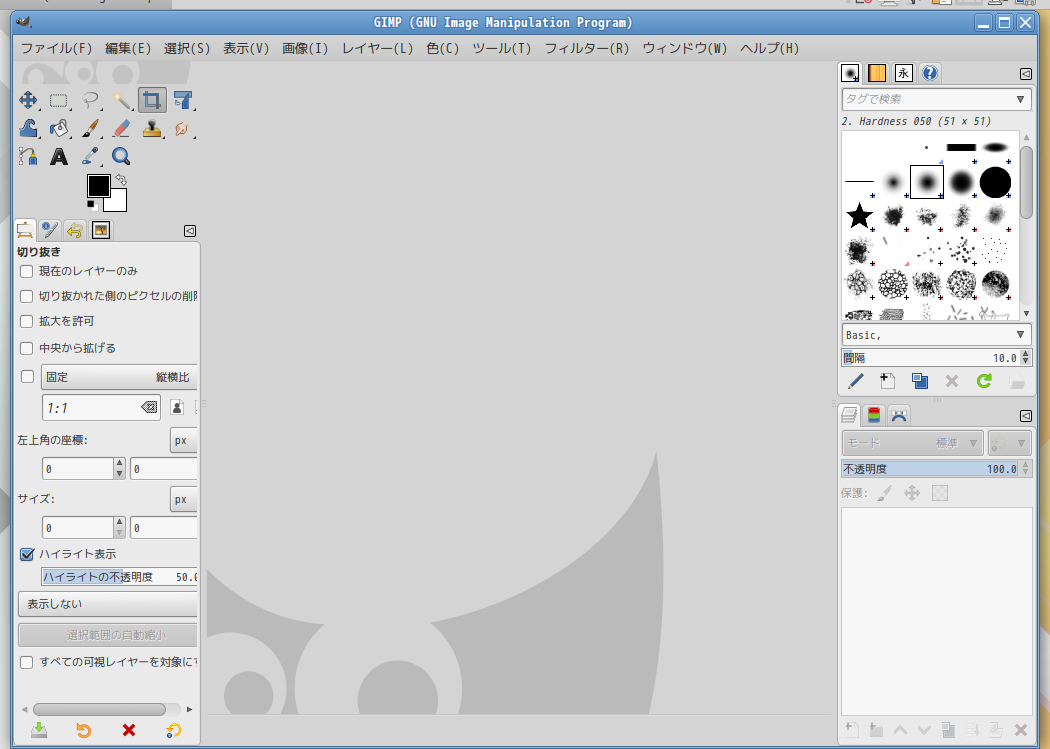
Task: Click the delete layer icon in layers panel
Action: tap(1021, 730)
